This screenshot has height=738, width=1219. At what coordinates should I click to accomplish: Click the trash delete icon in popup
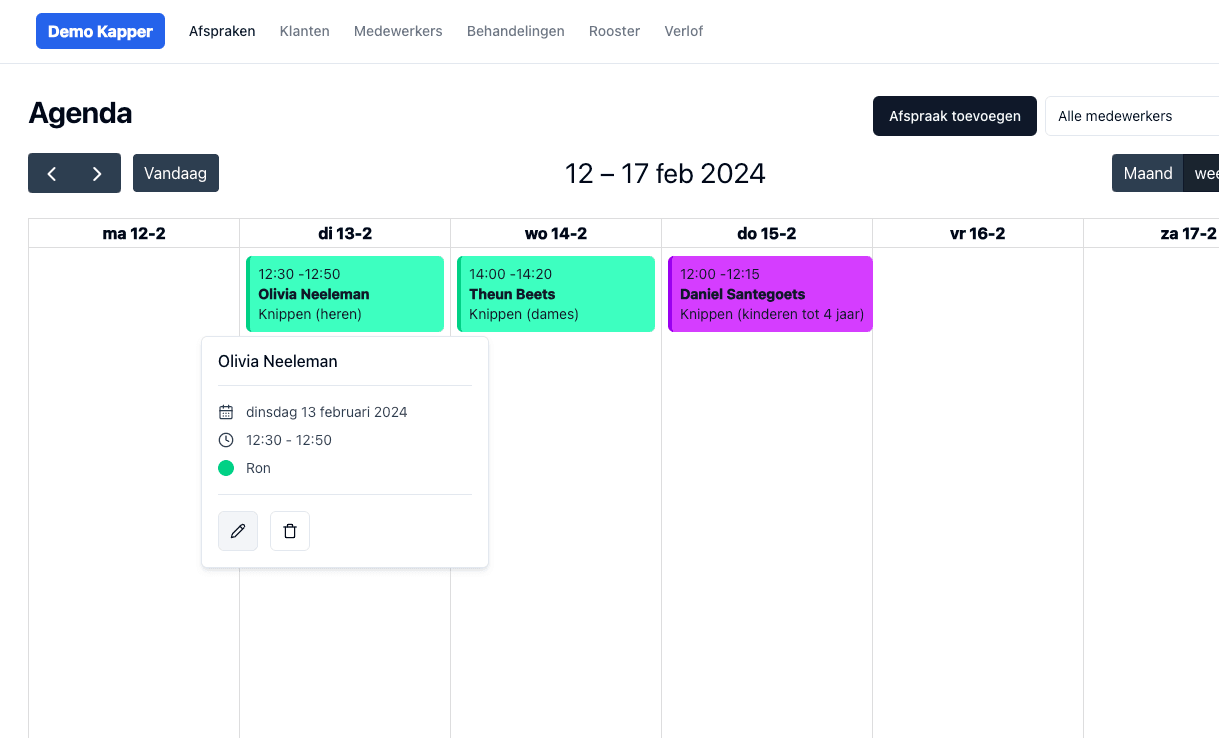click(x=290, y=531)
